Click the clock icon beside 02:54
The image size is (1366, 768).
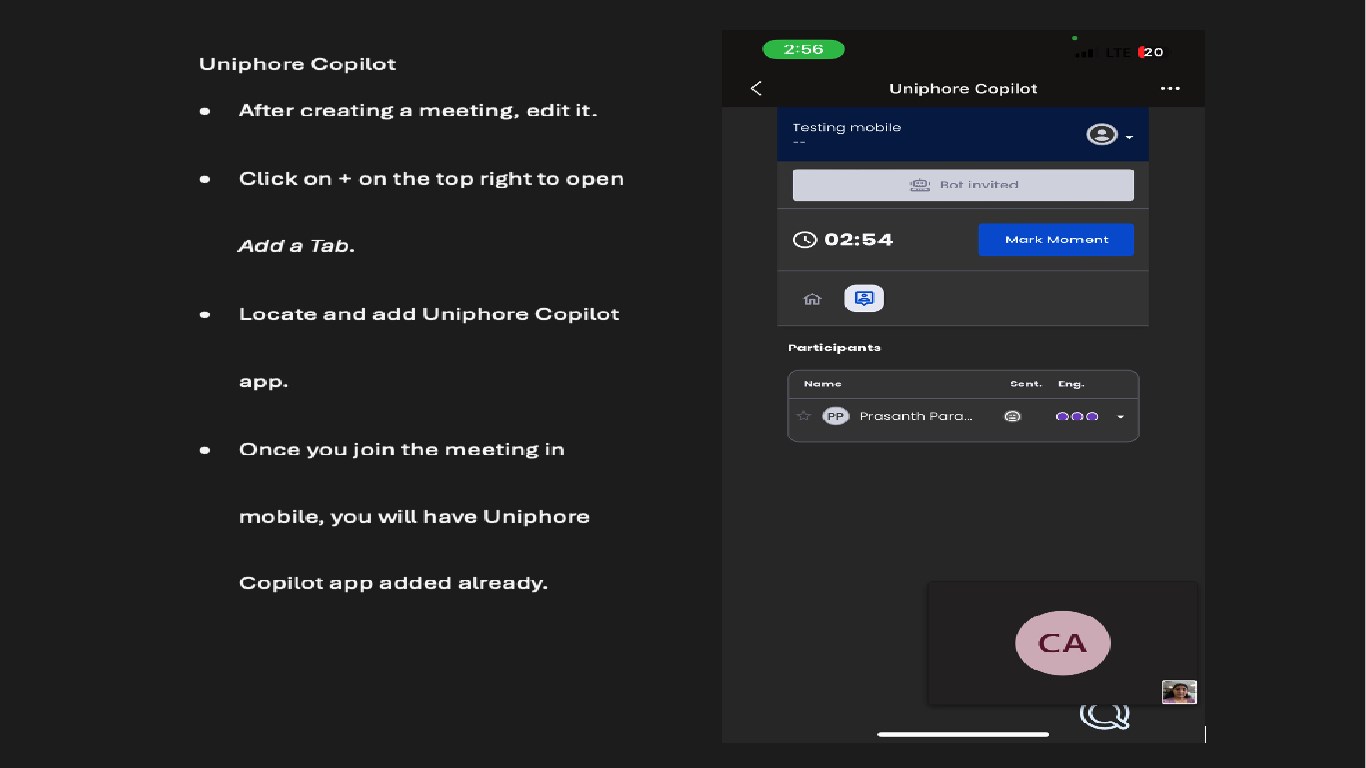click(x=804, y=240)
